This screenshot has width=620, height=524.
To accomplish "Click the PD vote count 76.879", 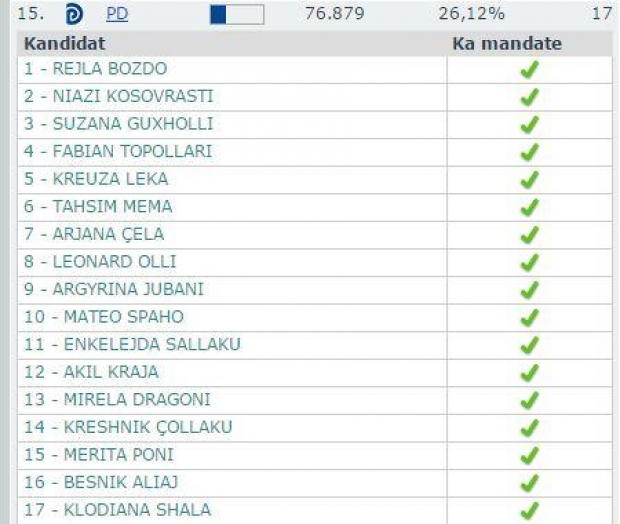I will (334, 15).
